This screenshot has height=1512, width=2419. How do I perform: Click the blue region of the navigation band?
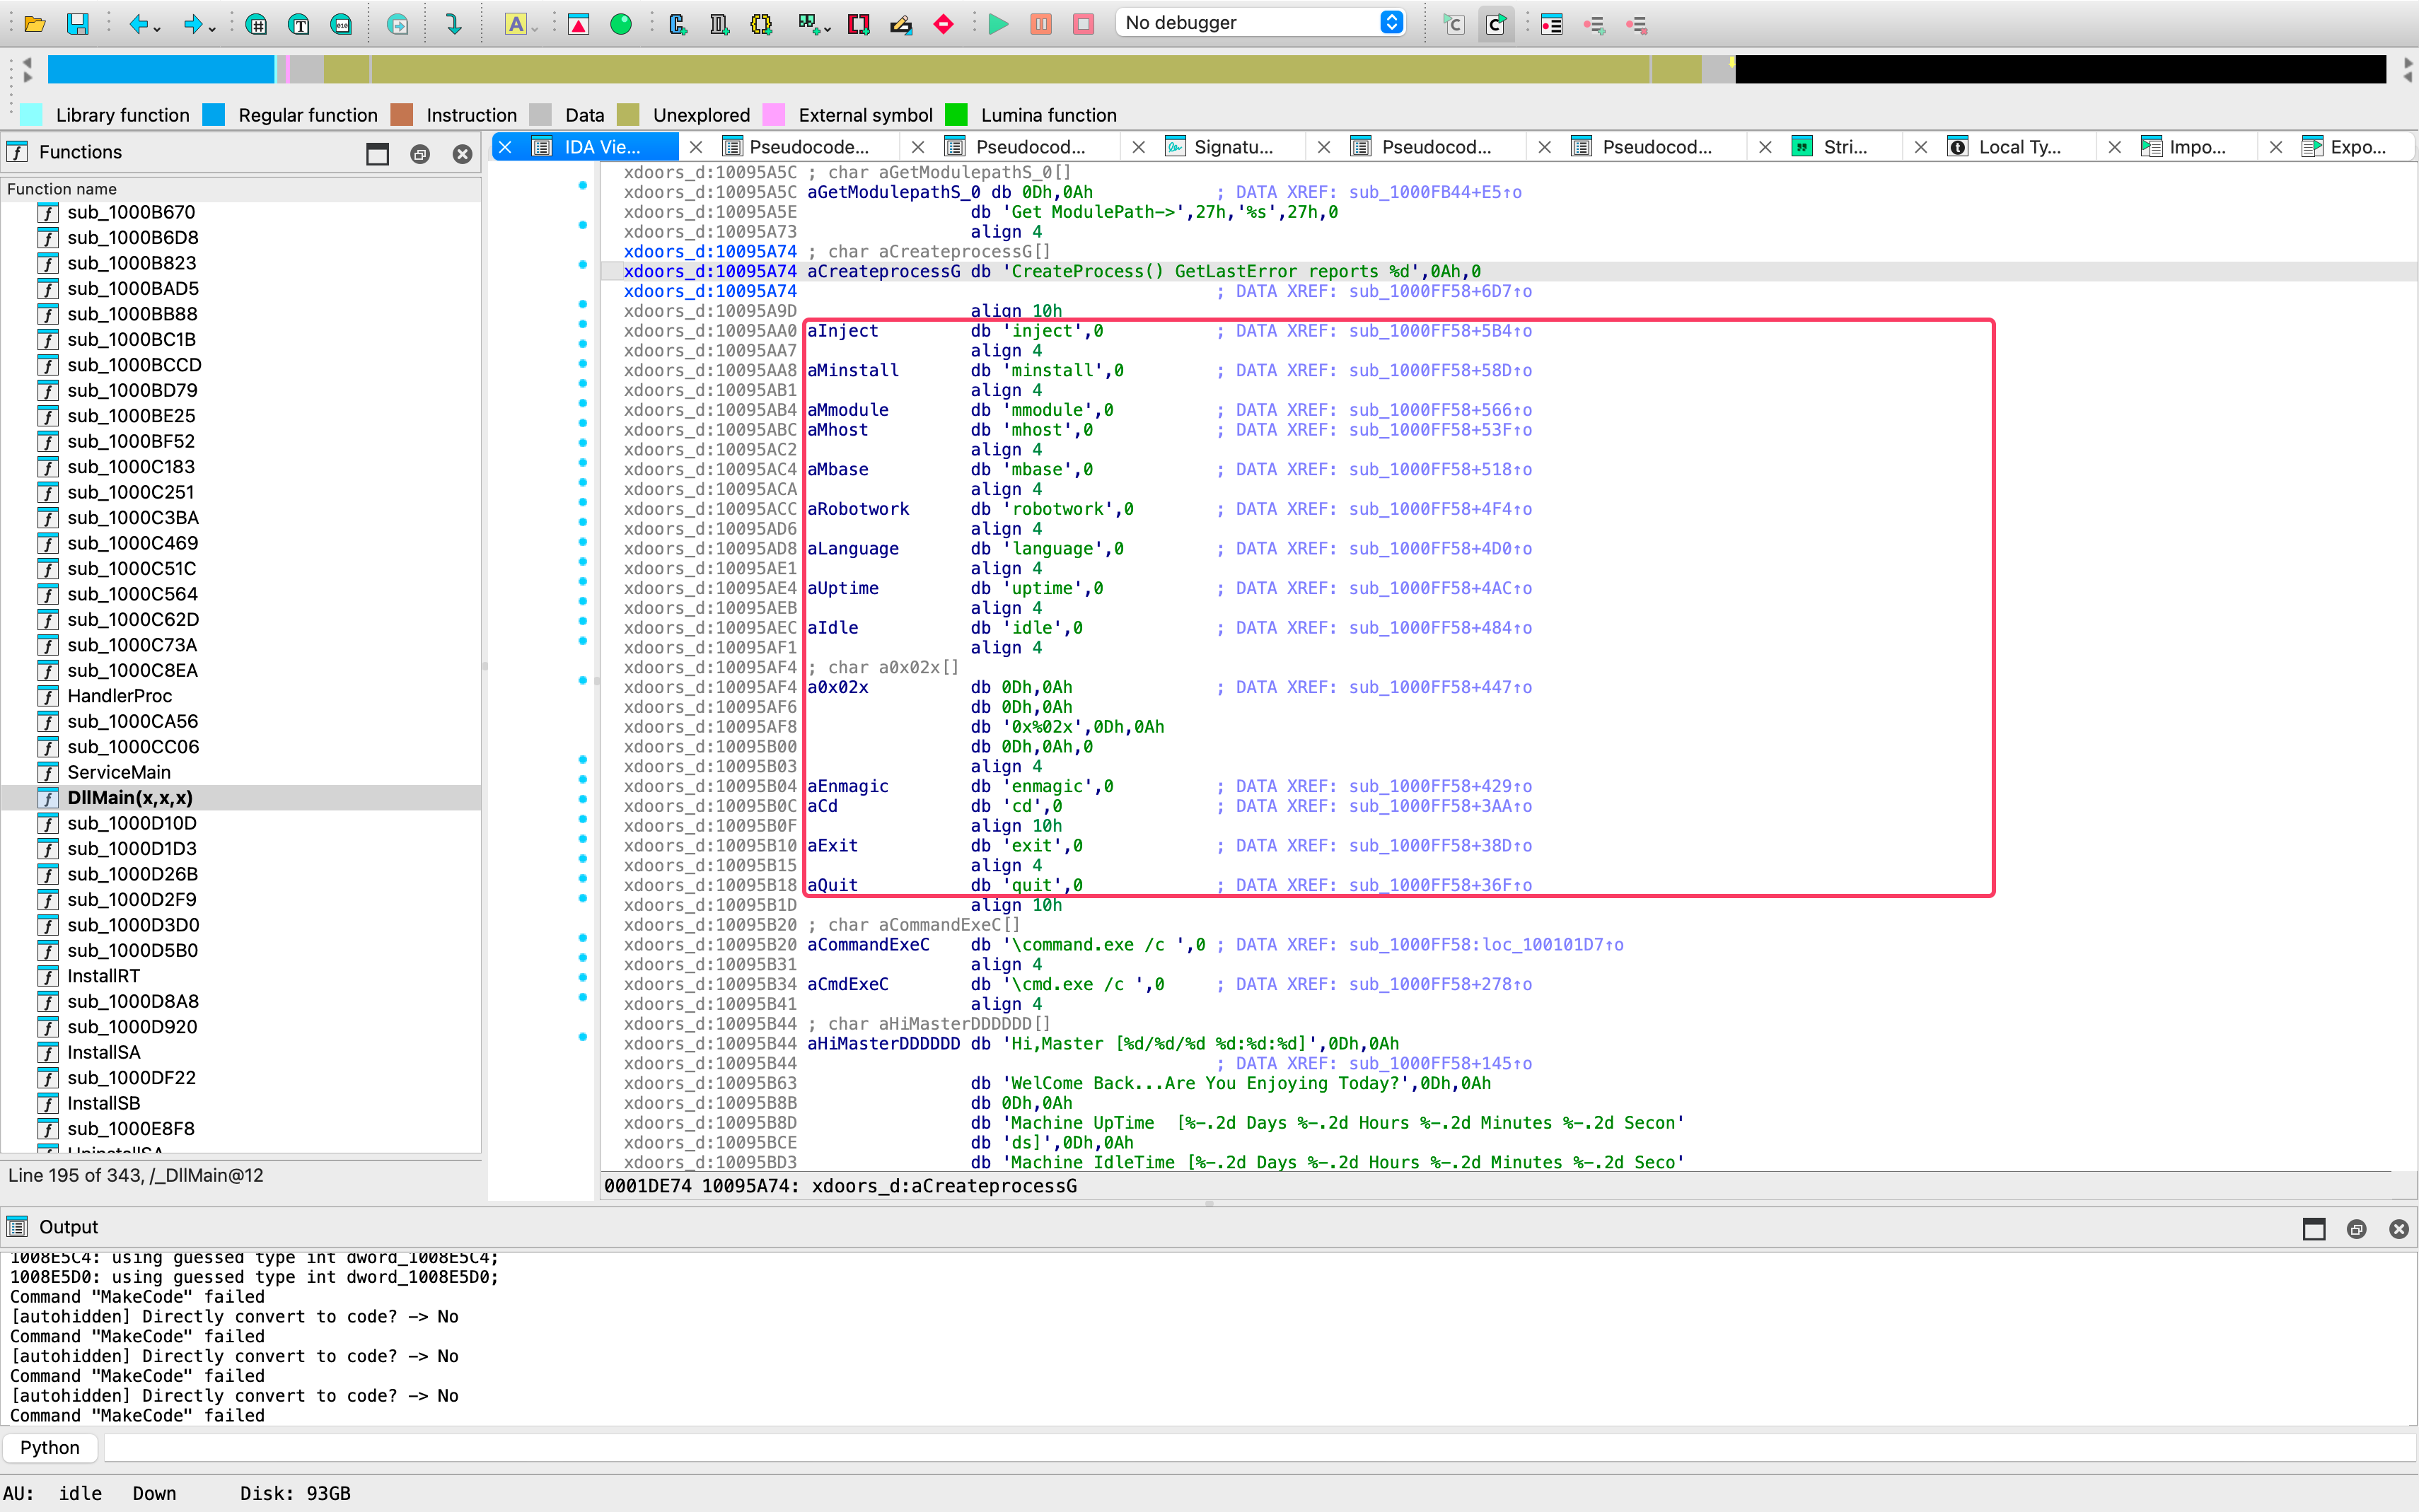[x=160, y=69]
